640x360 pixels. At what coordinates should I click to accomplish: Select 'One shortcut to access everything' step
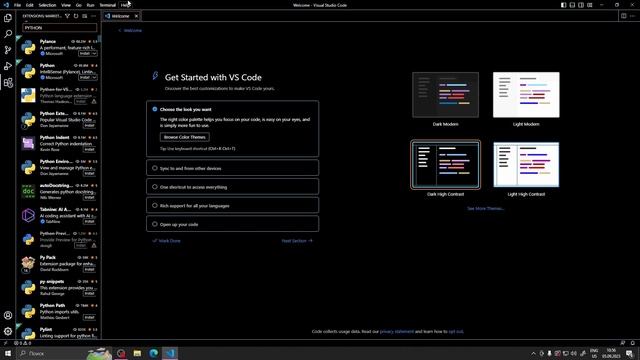(x=233, y=187)
